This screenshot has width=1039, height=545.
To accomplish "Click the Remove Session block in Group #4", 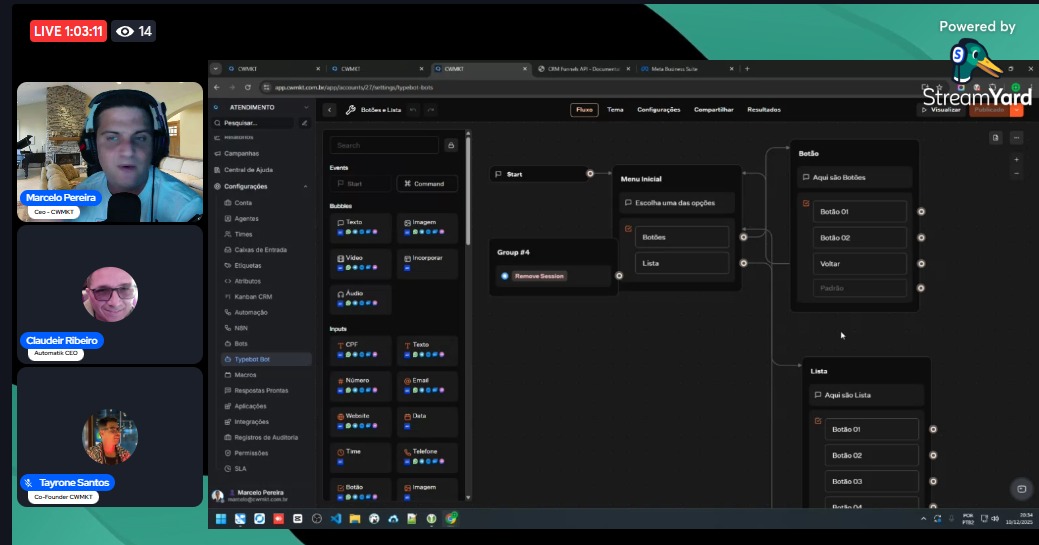I will tap(540, 276).
